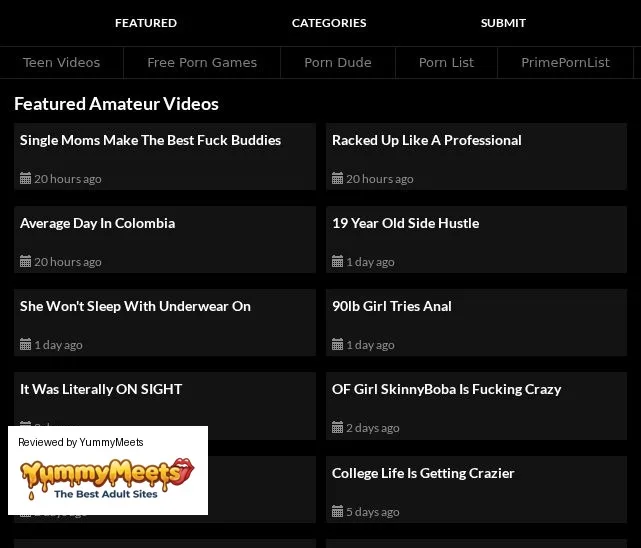Screen dimensions: 641x548
Task: Click calendar icon under 'She Won't Sleep With Underwear On'
Action: pyautogui.click(x=25, y=344)
